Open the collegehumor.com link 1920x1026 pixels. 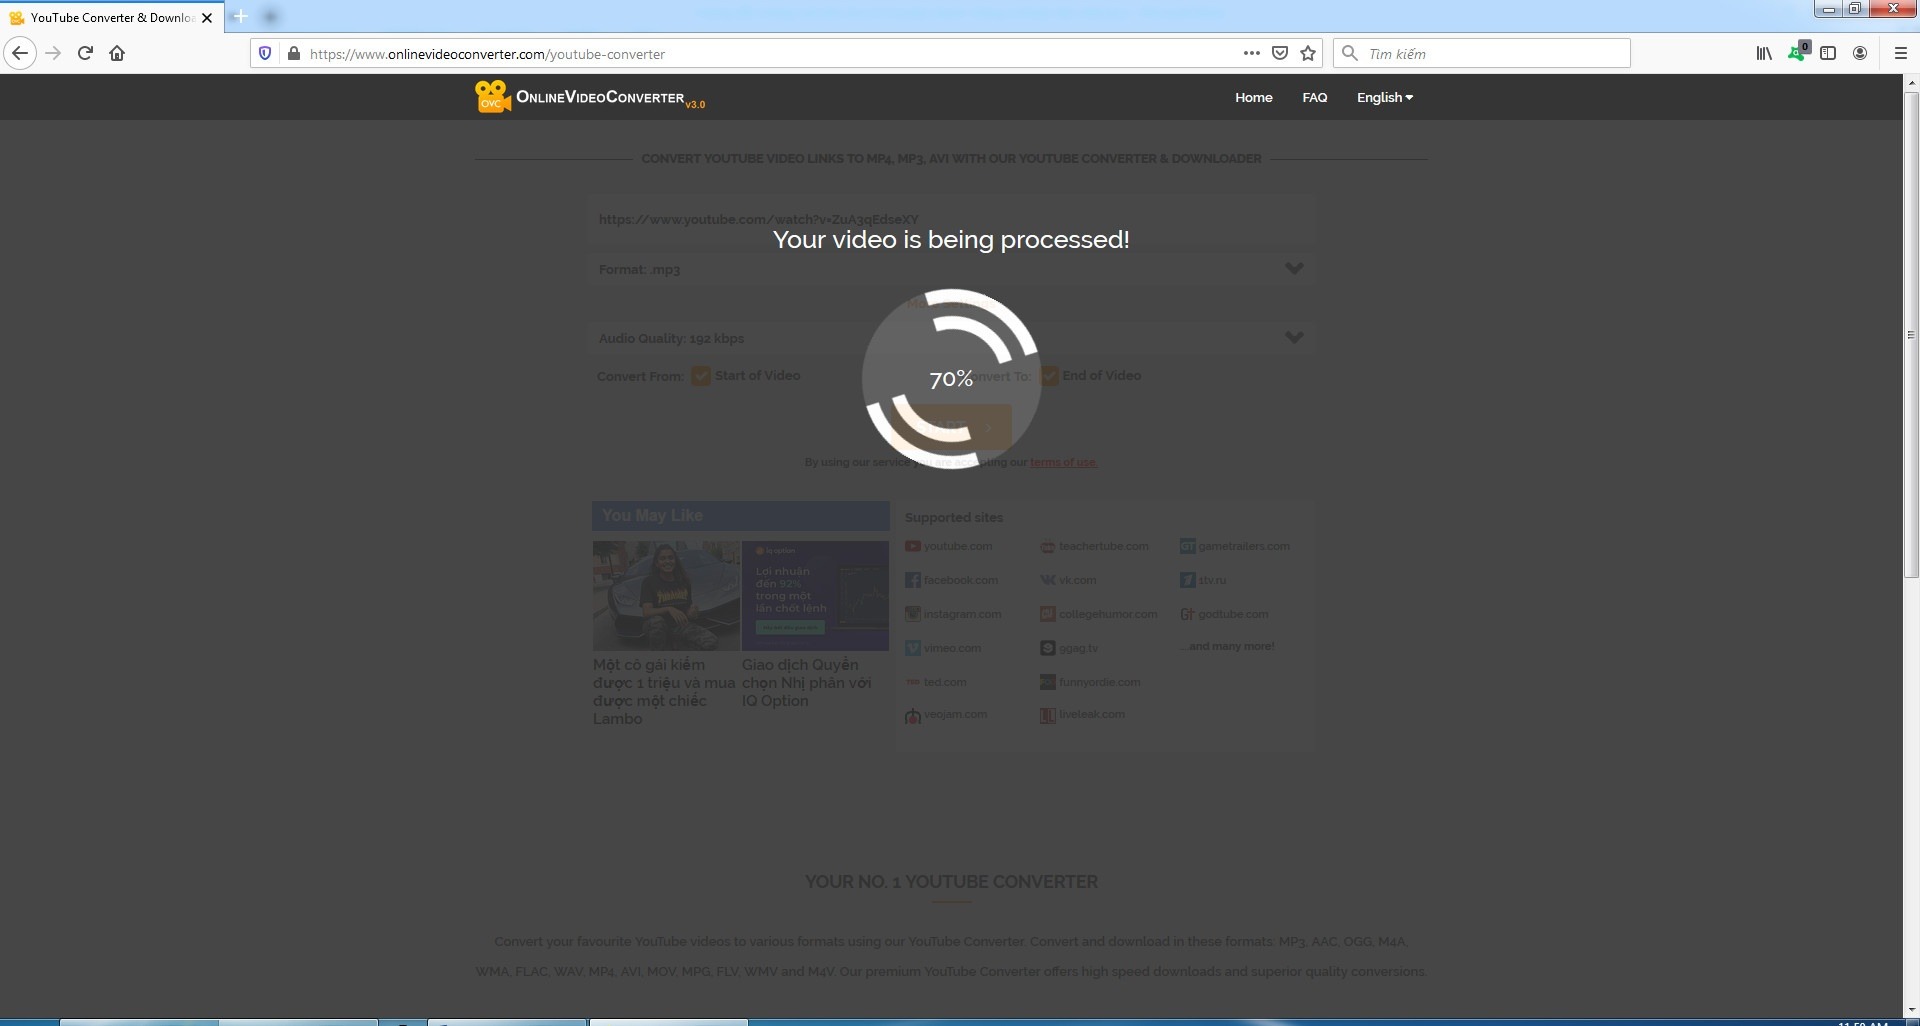point(1108,614)
